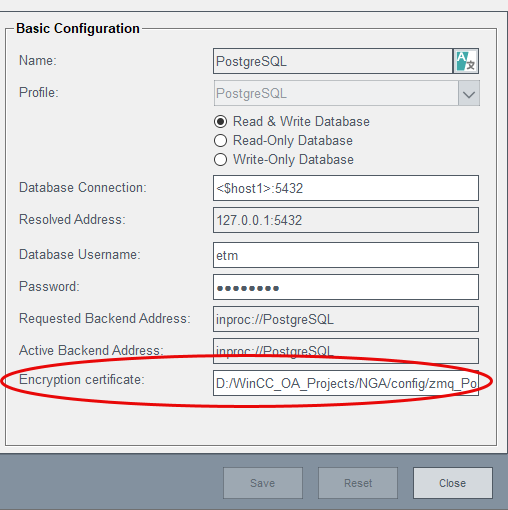Click the Resolved Address field 127.0.0.1:5432
Viewport: 508px width, 510px height.
(346, 220)
